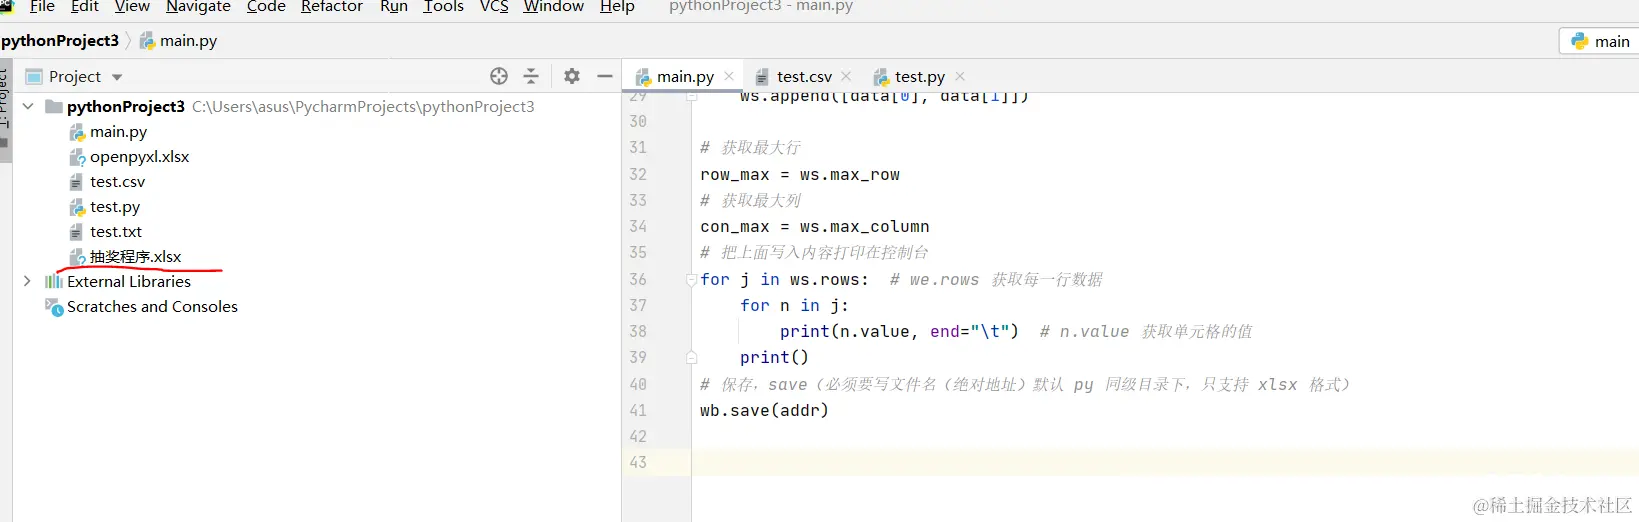Click the Collapse All icon in Project panel
The image size is (1639, 522).
point(531,76)
